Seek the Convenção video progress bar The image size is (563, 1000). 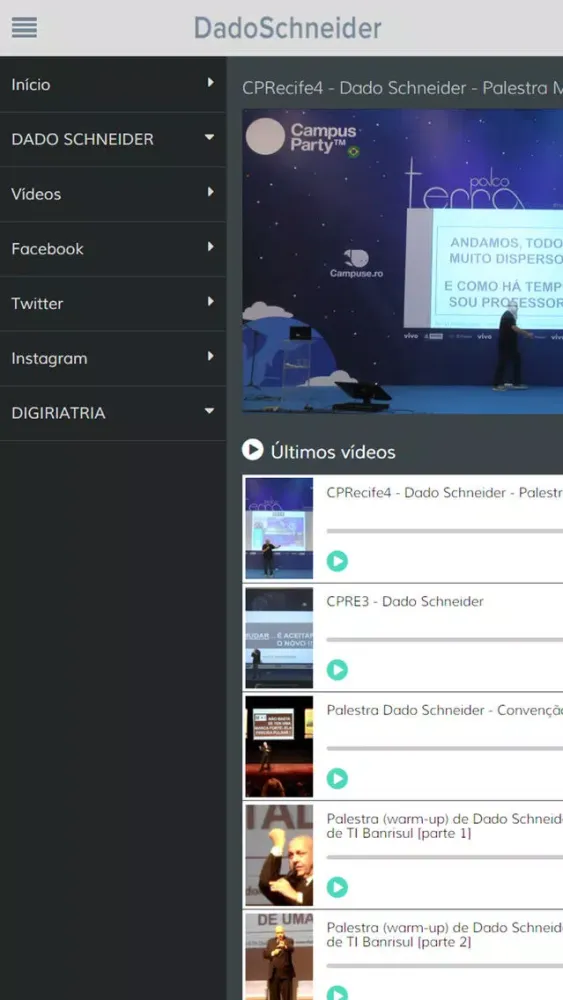tap(444, 748)
